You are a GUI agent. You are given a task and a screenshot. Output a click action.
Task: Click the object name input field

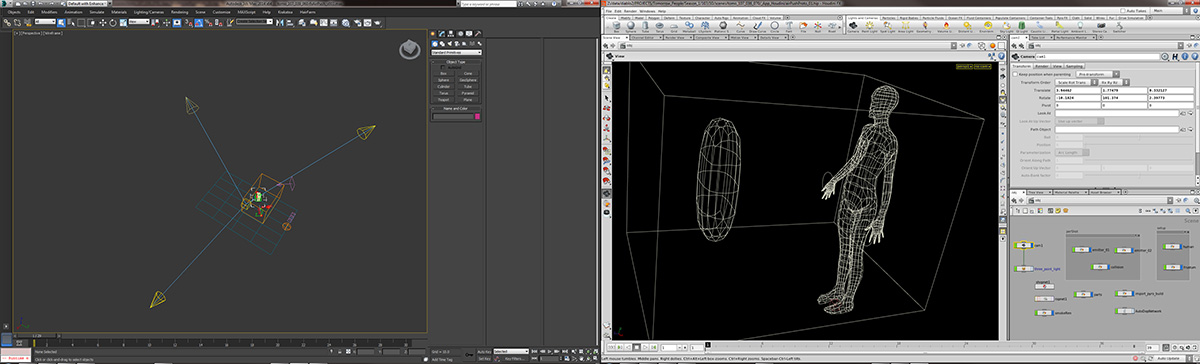[452, 117]
